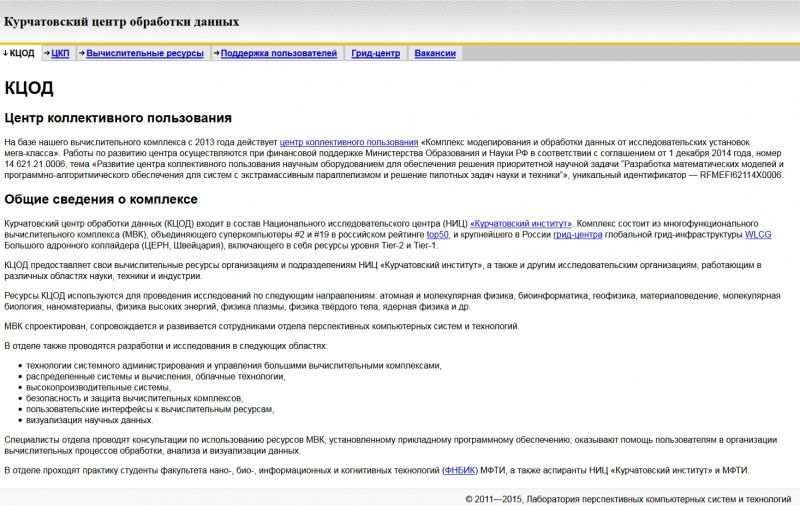The height and width of the screenshot is (505, 800).
Task: Click the arrow icon beside Поддержка пользователей
Action: pos(216,53)
